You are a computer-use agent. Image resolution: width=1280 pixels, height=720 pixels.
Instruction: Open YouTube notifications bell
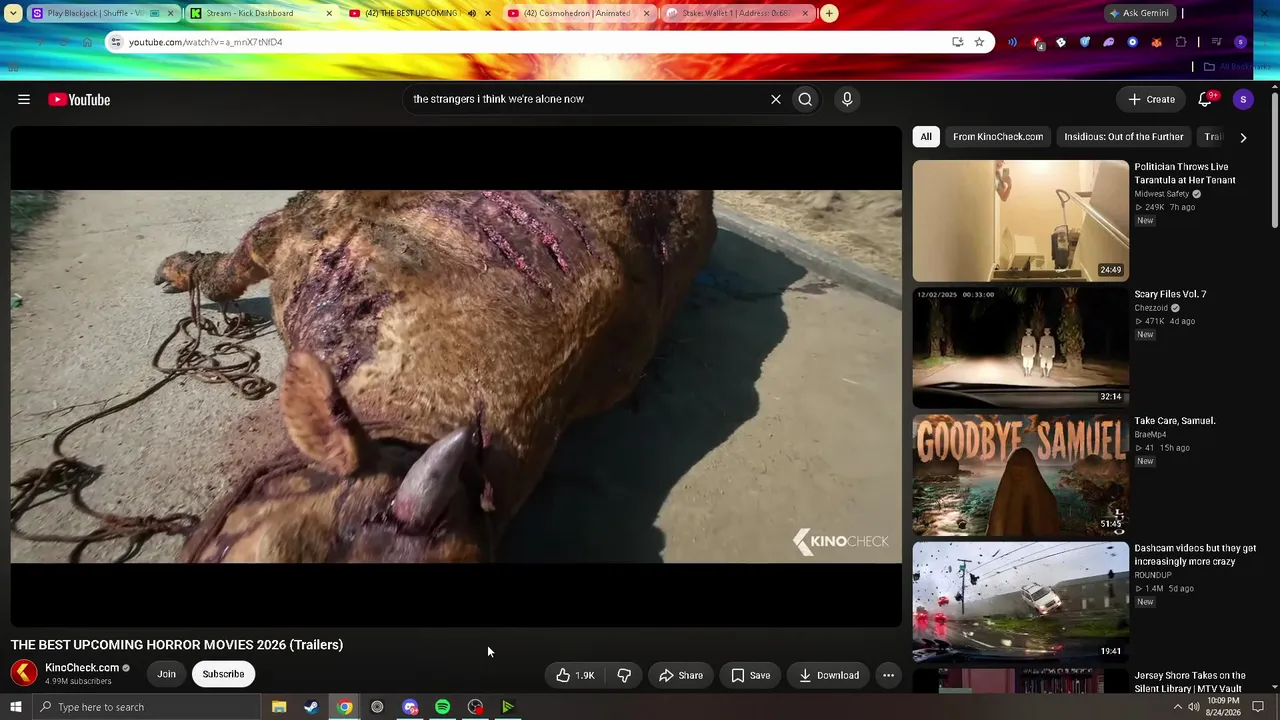[1205, 99]
